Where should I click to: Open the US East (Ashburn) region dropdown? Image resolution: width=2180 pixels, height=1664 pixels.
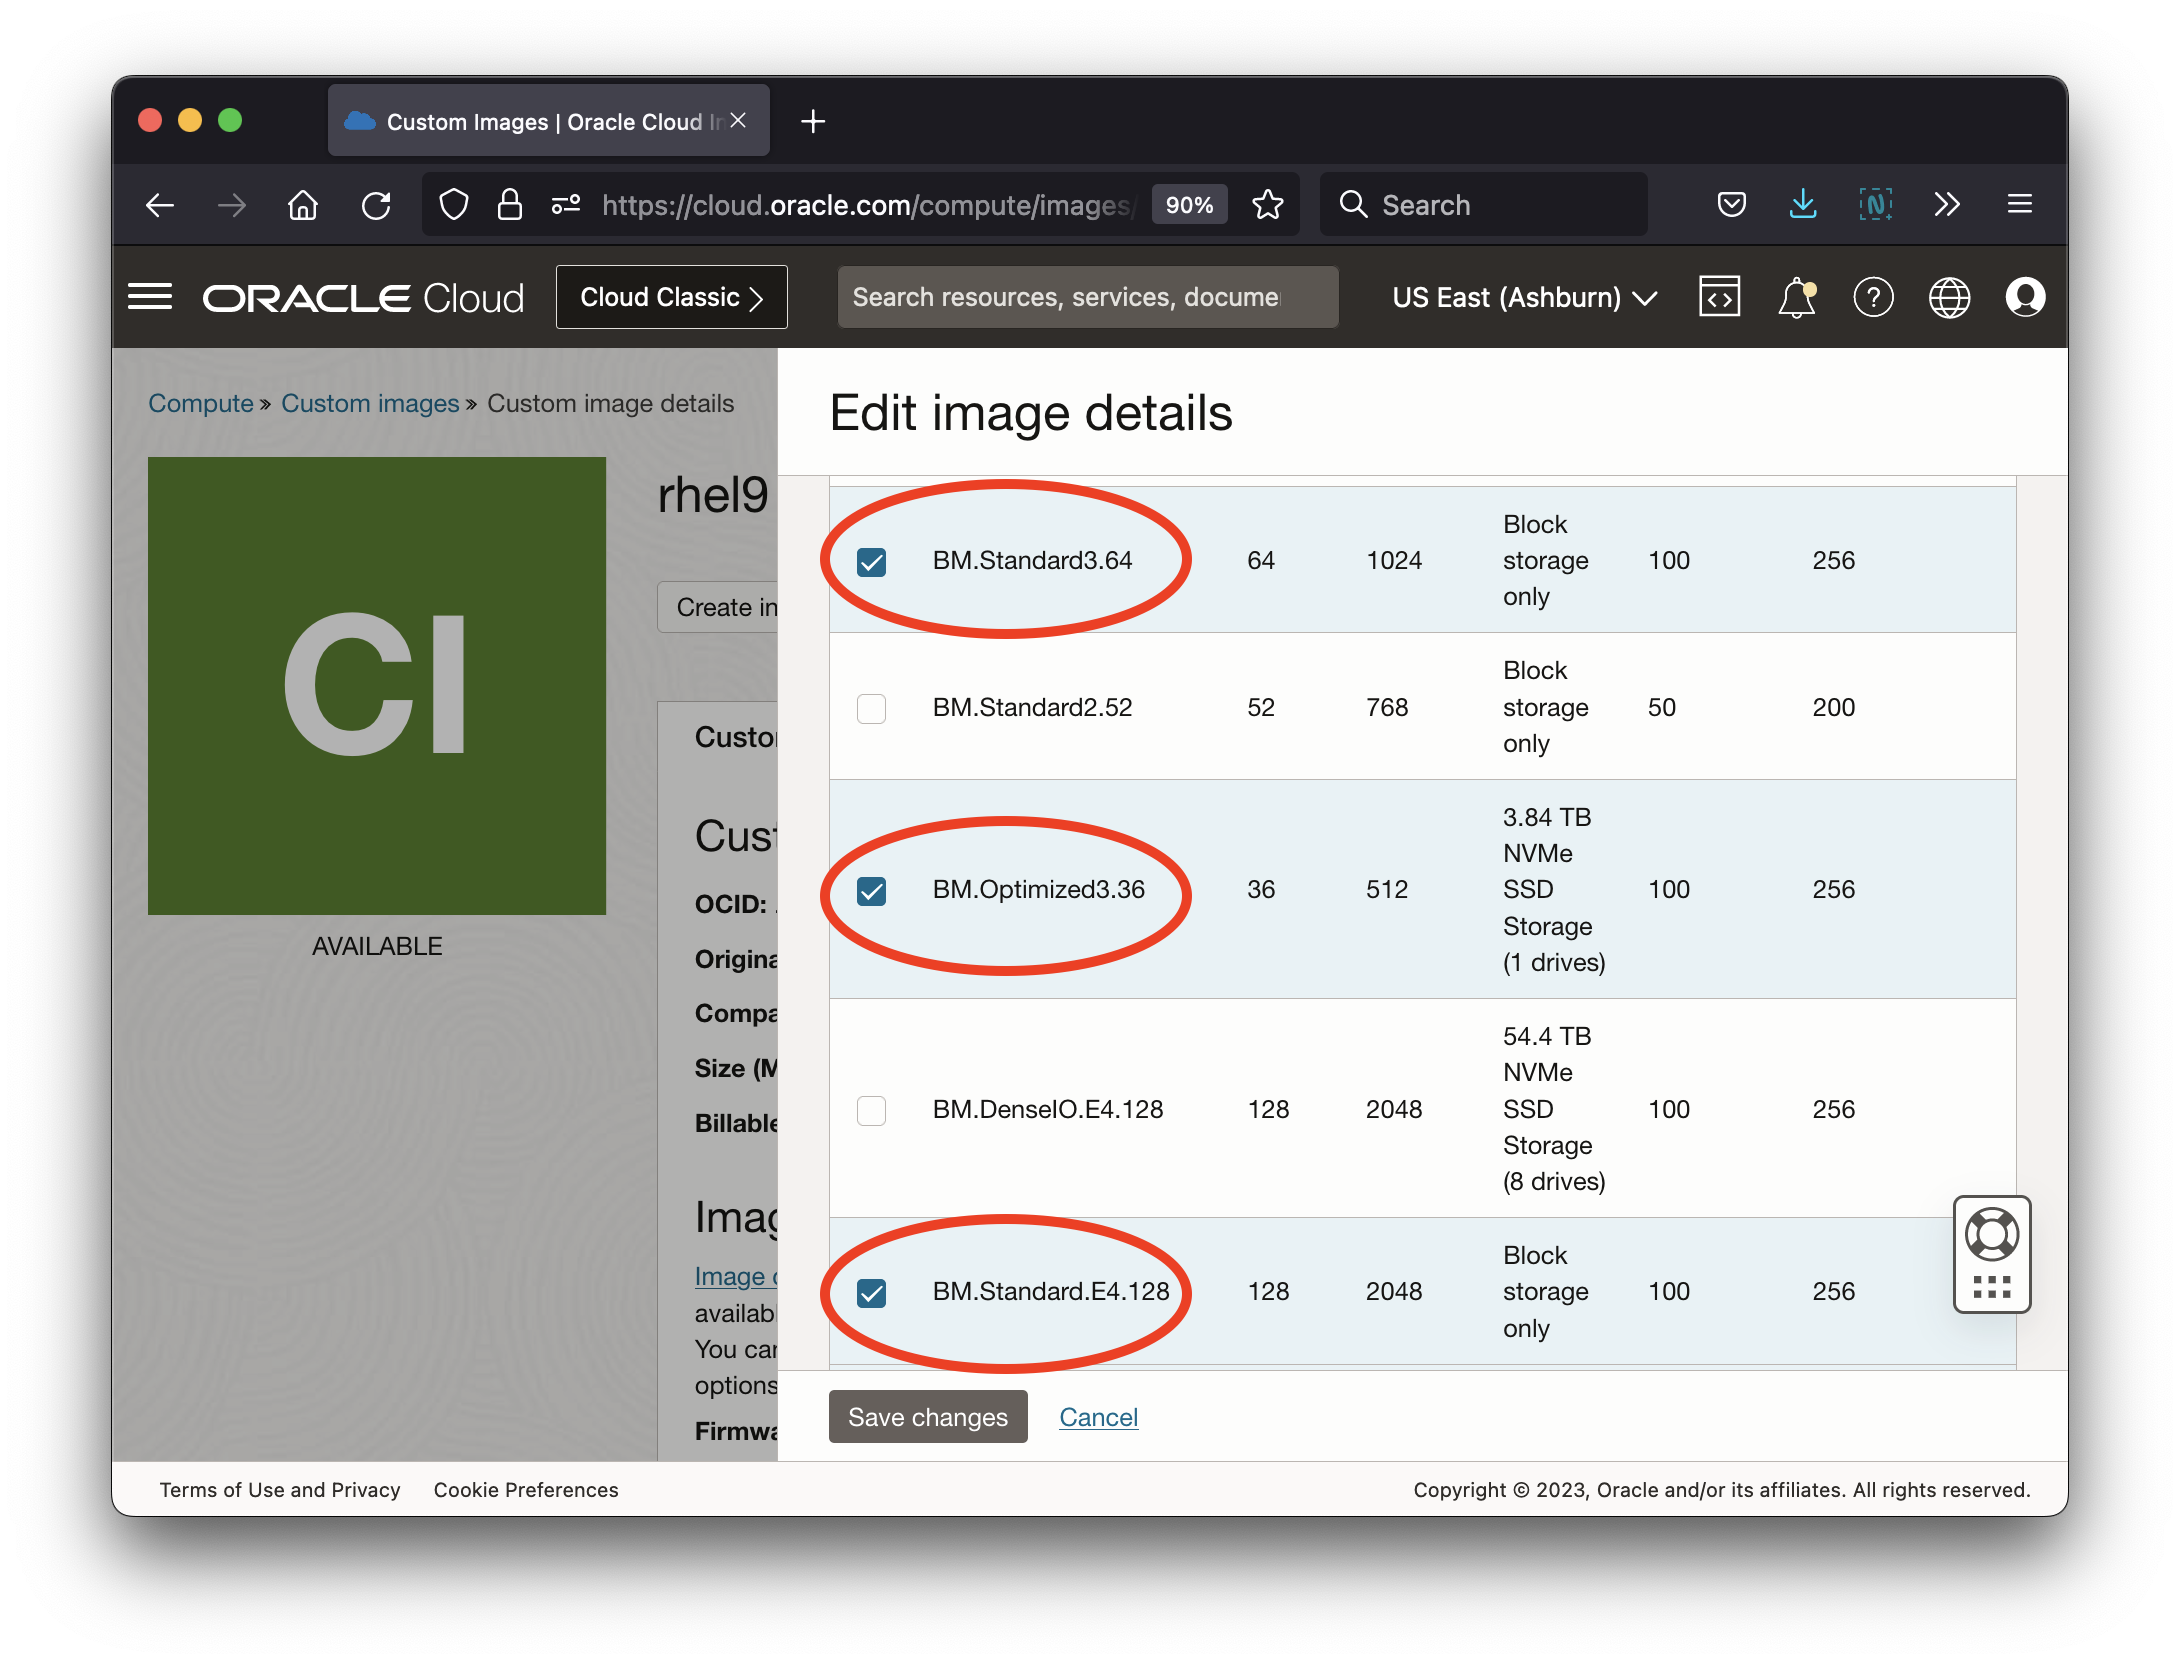tap(1522, 296)
